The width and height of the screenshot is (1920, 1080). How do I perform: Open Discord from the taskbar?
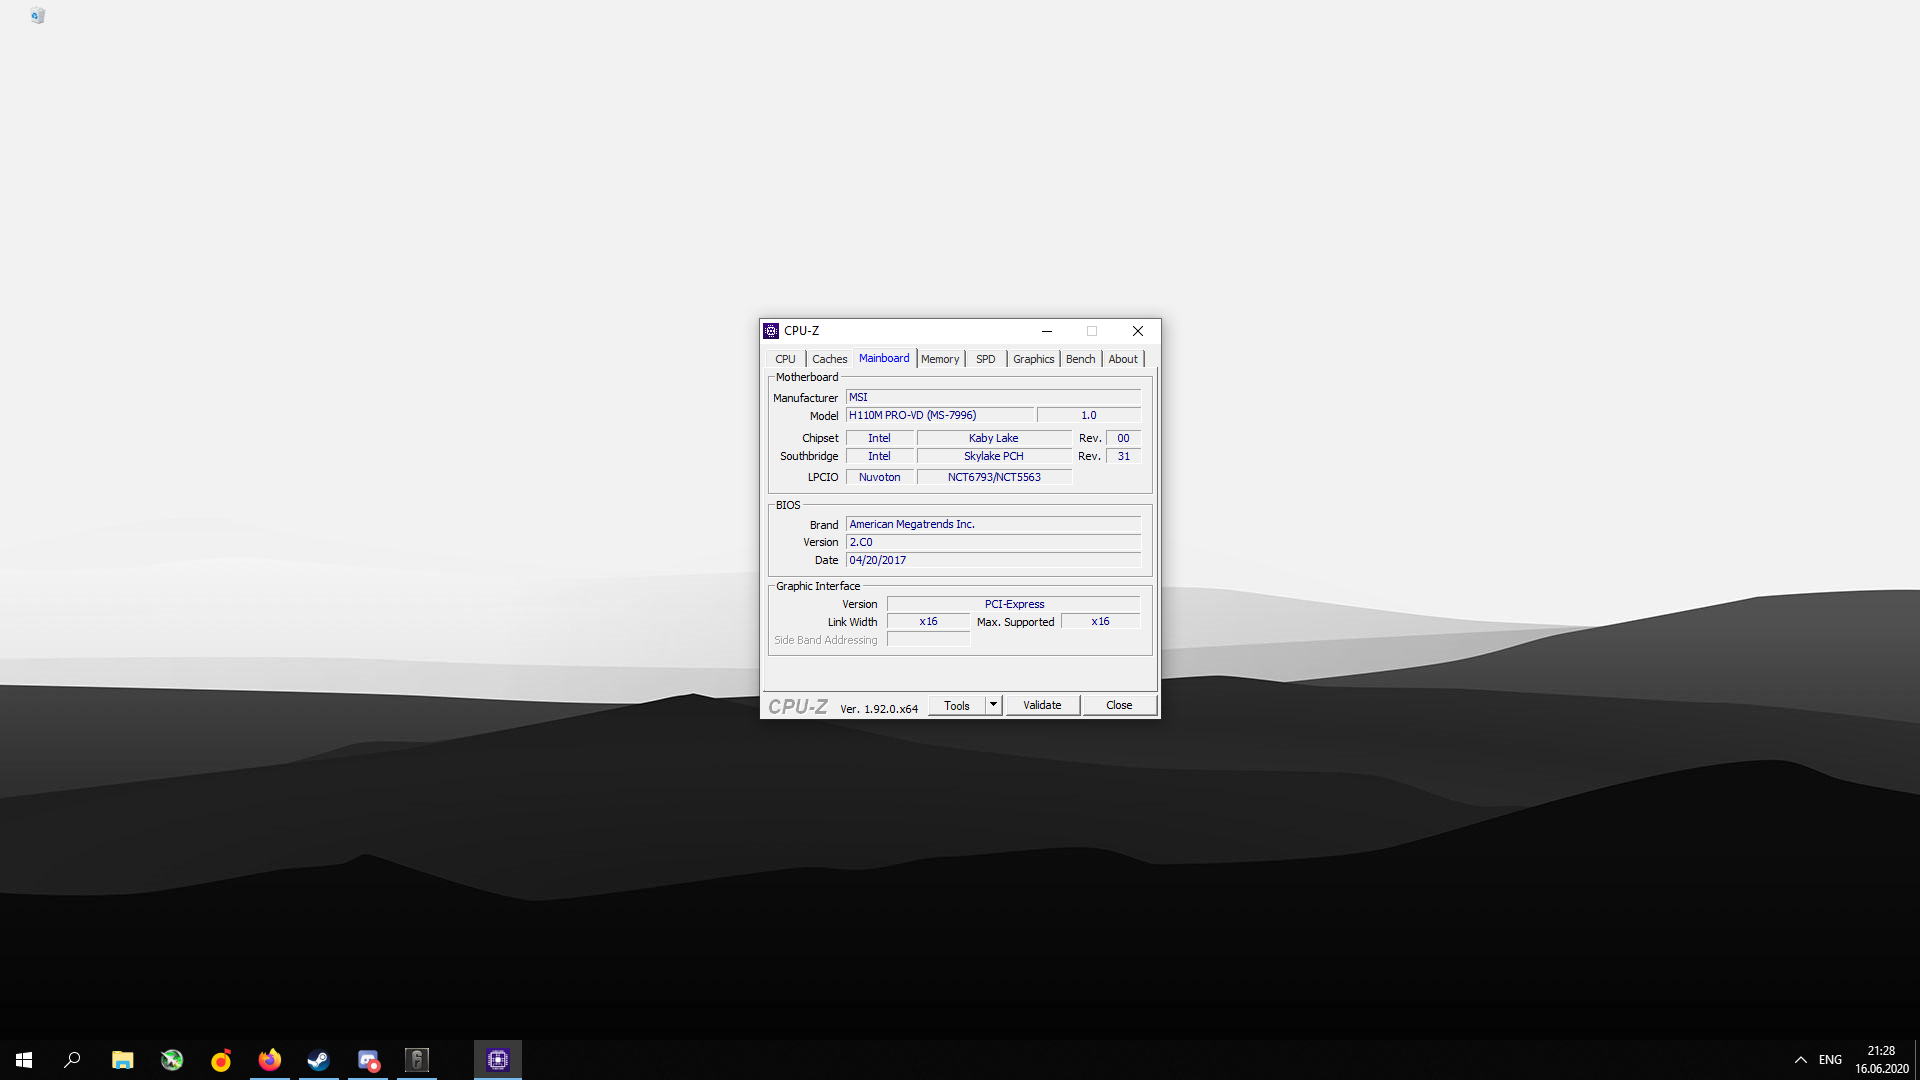tap(368, 1060)
